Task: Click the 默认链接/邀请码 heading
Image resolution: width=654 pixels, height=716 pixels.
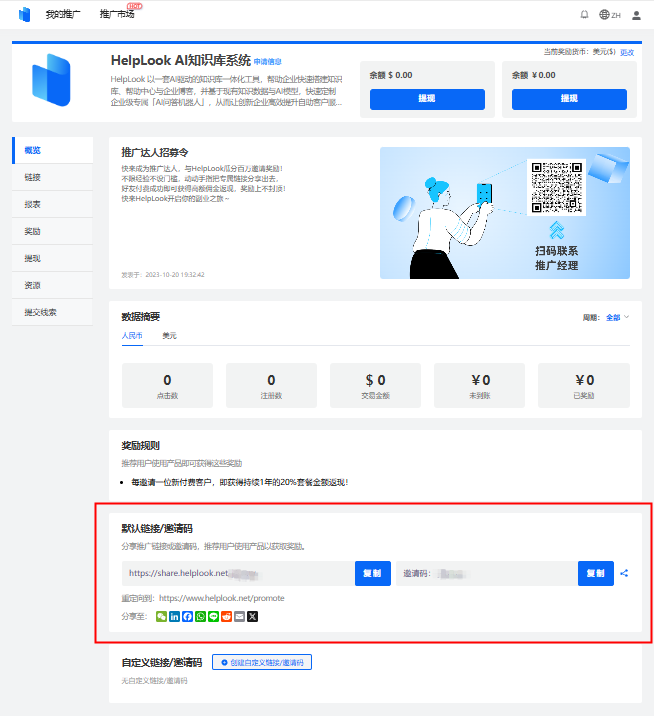Action: [157, 529]
